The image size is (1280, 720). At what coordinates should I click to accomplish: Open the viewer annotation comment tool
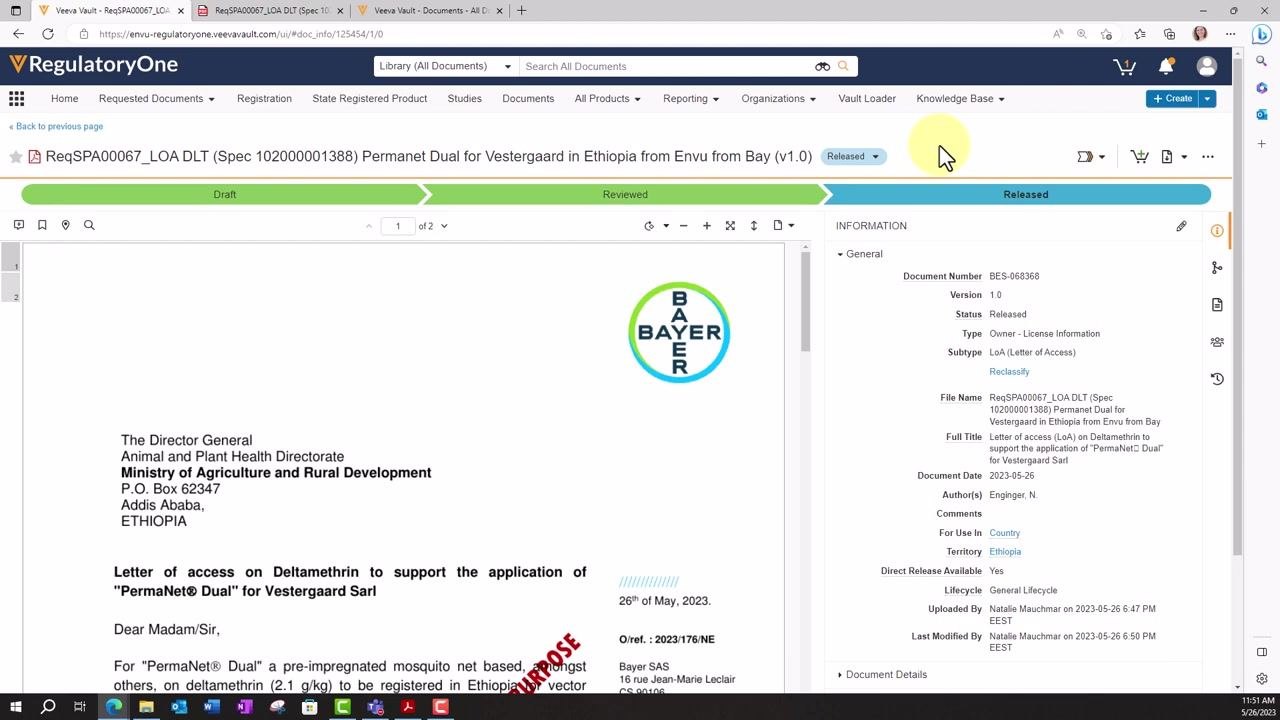[18, 225]
